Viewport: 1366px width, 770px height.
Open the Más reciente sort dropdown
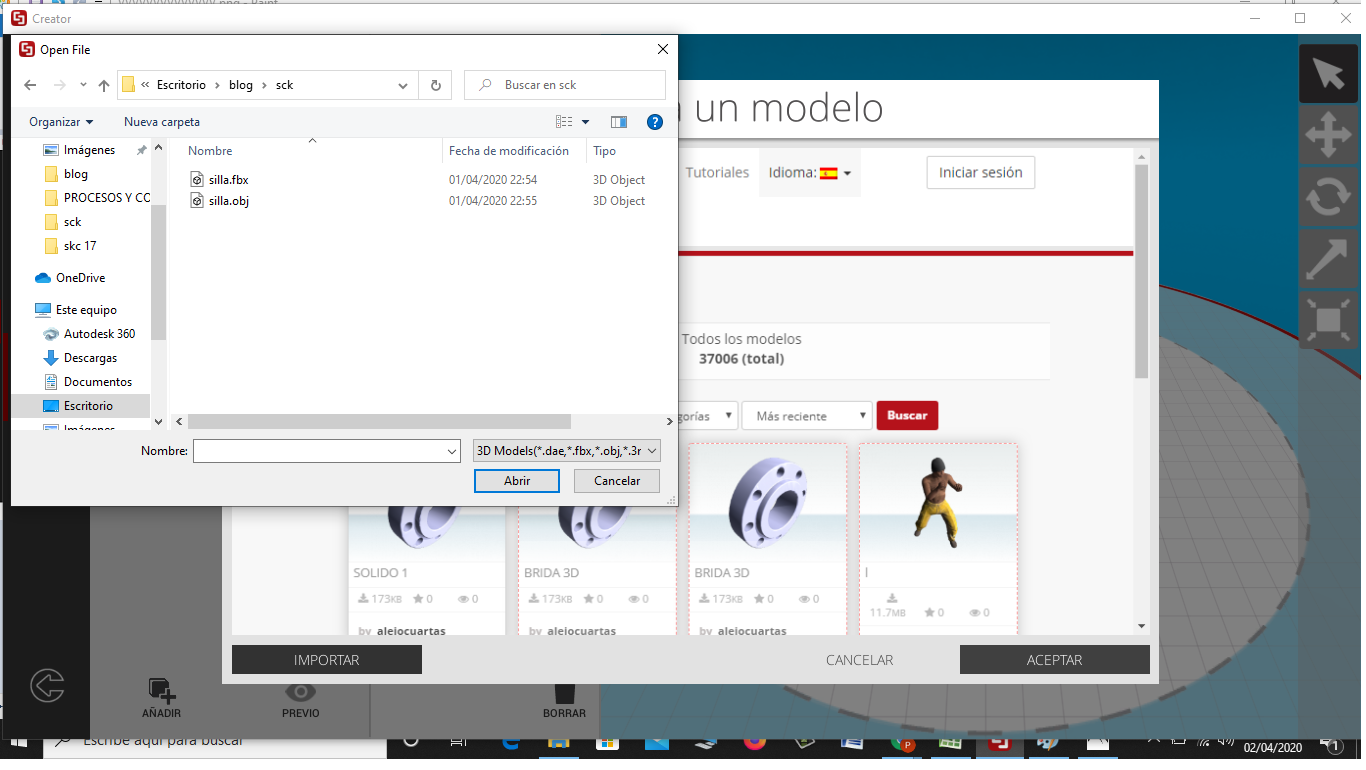point(807,416)
